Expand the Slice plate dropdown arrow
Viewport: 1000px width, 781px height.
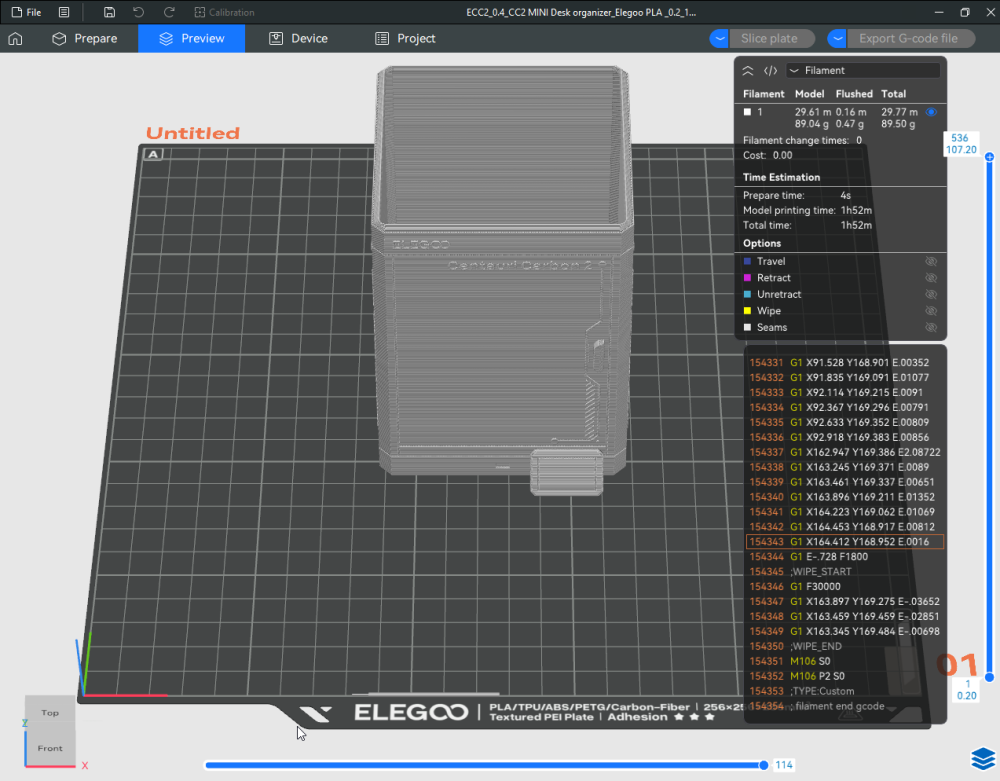tap(719, 38)
